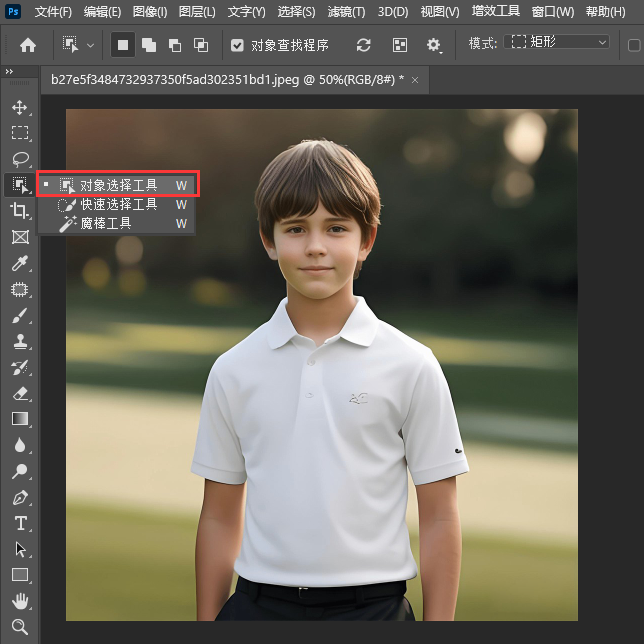The image size is (644, 644).
Task: Pick the Eyedropper tool
Action: [20, 263]
